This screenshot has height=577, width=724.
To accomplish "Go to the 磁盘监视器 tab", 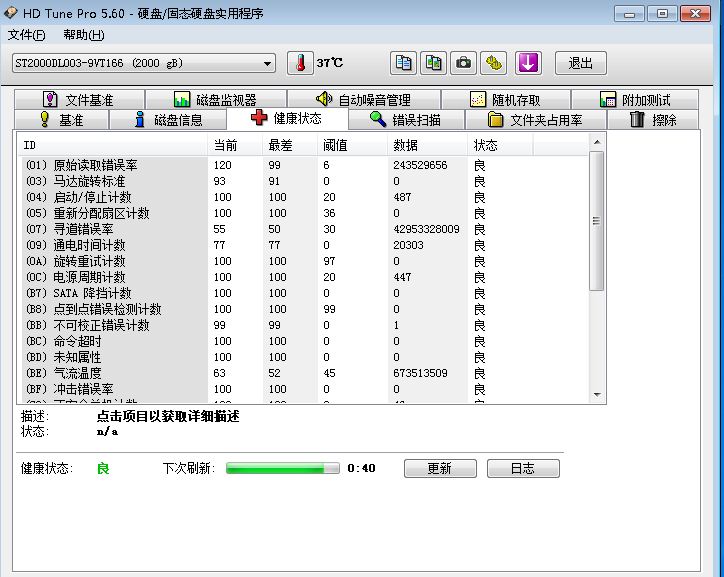I will pyautogui.click(x=215, y=100).
